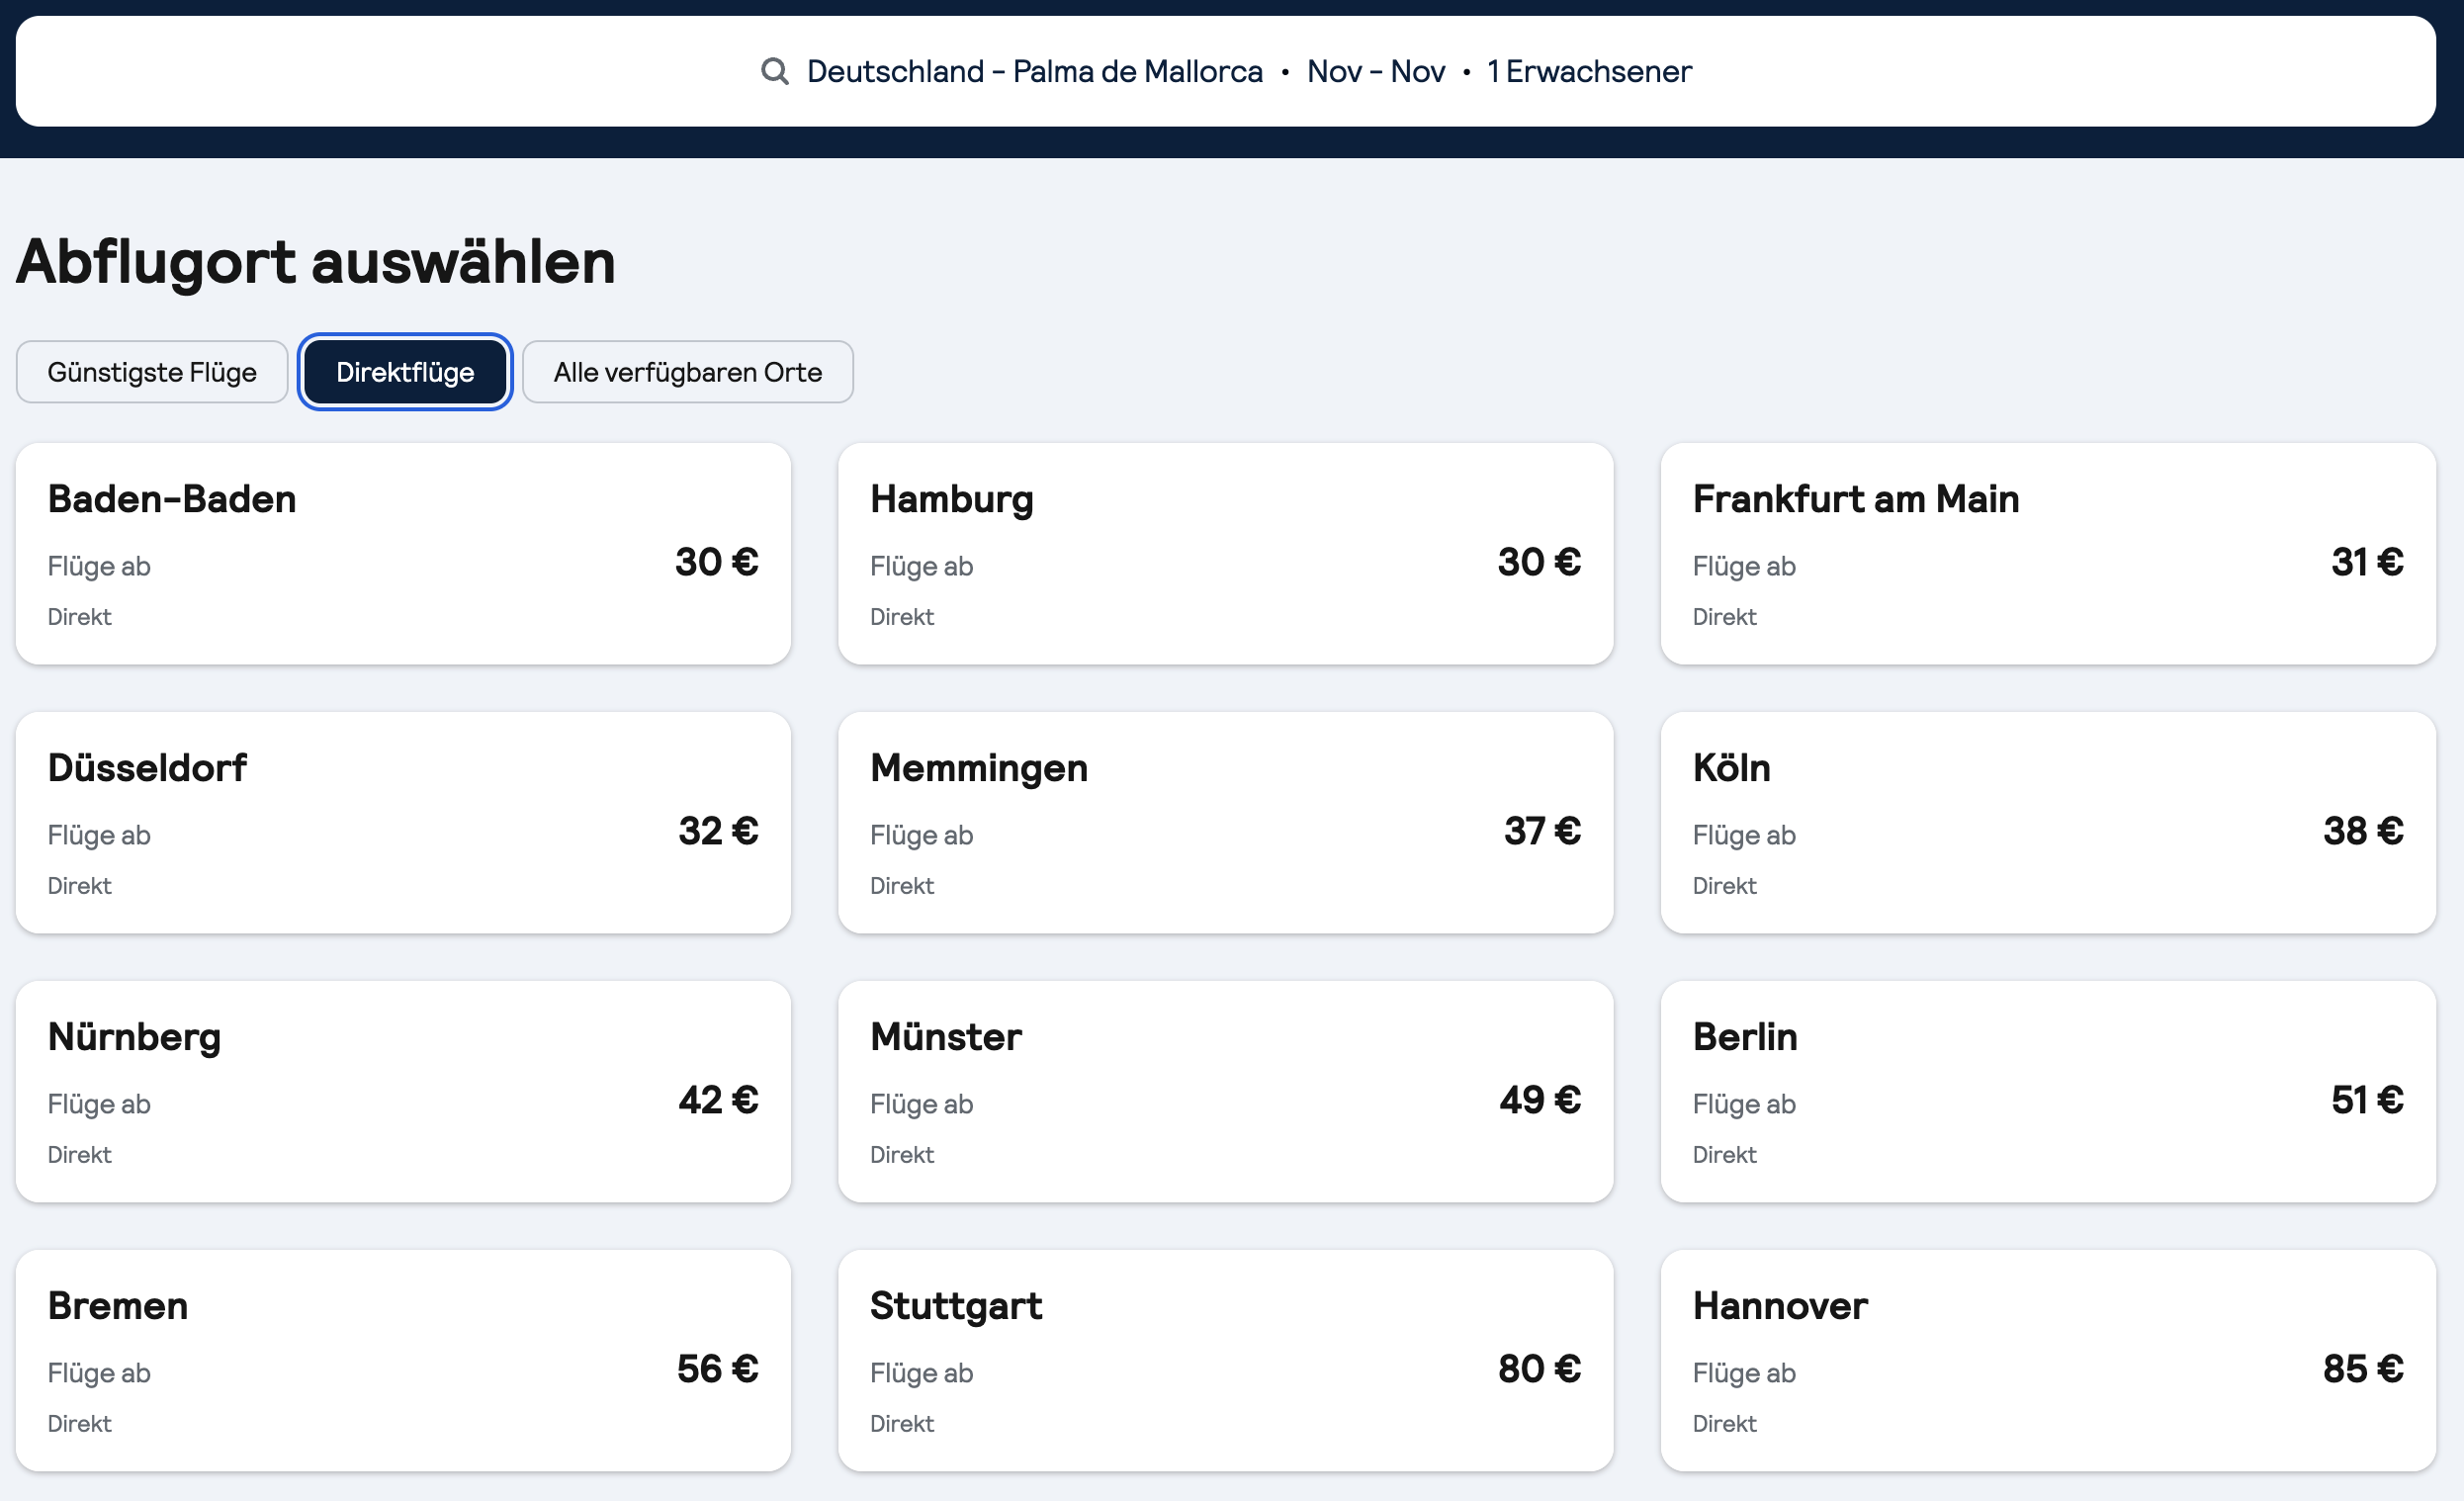Choose Berlin as departure city
The height and width of the screenshot is (1501, 2464).
2047,1091
